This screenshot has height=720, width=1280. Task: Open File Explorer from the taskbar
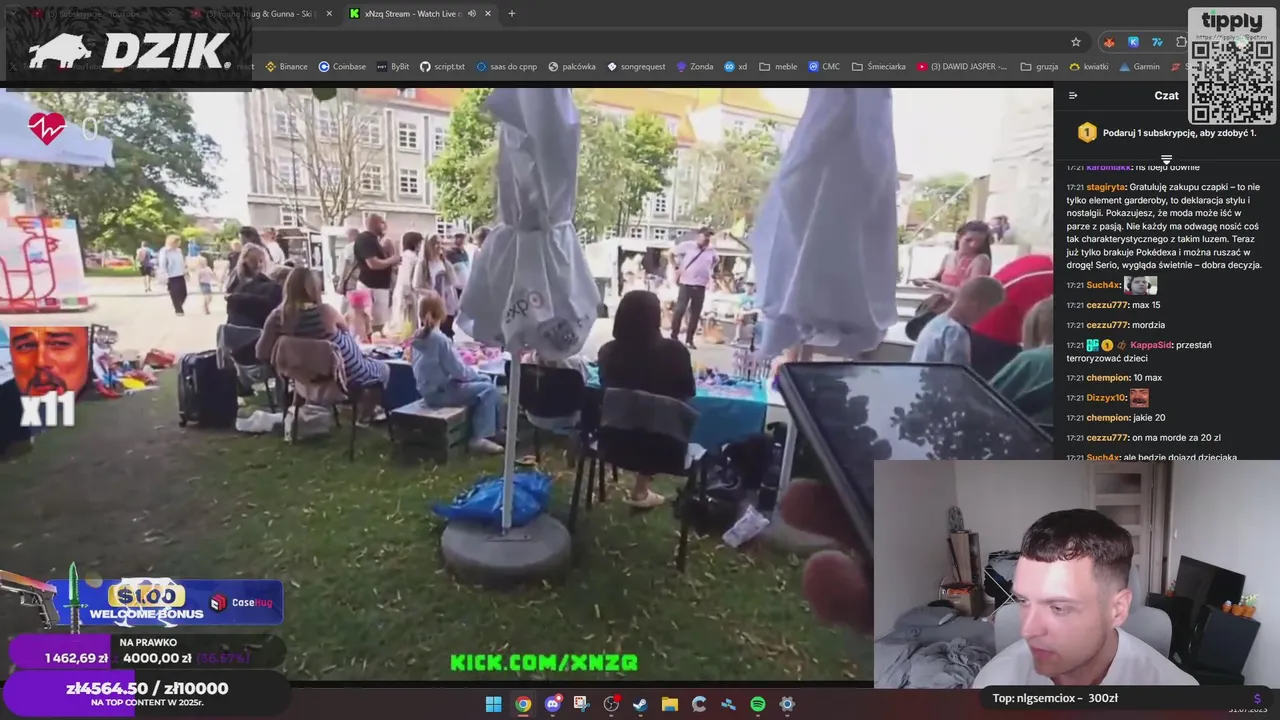point(670,704)
